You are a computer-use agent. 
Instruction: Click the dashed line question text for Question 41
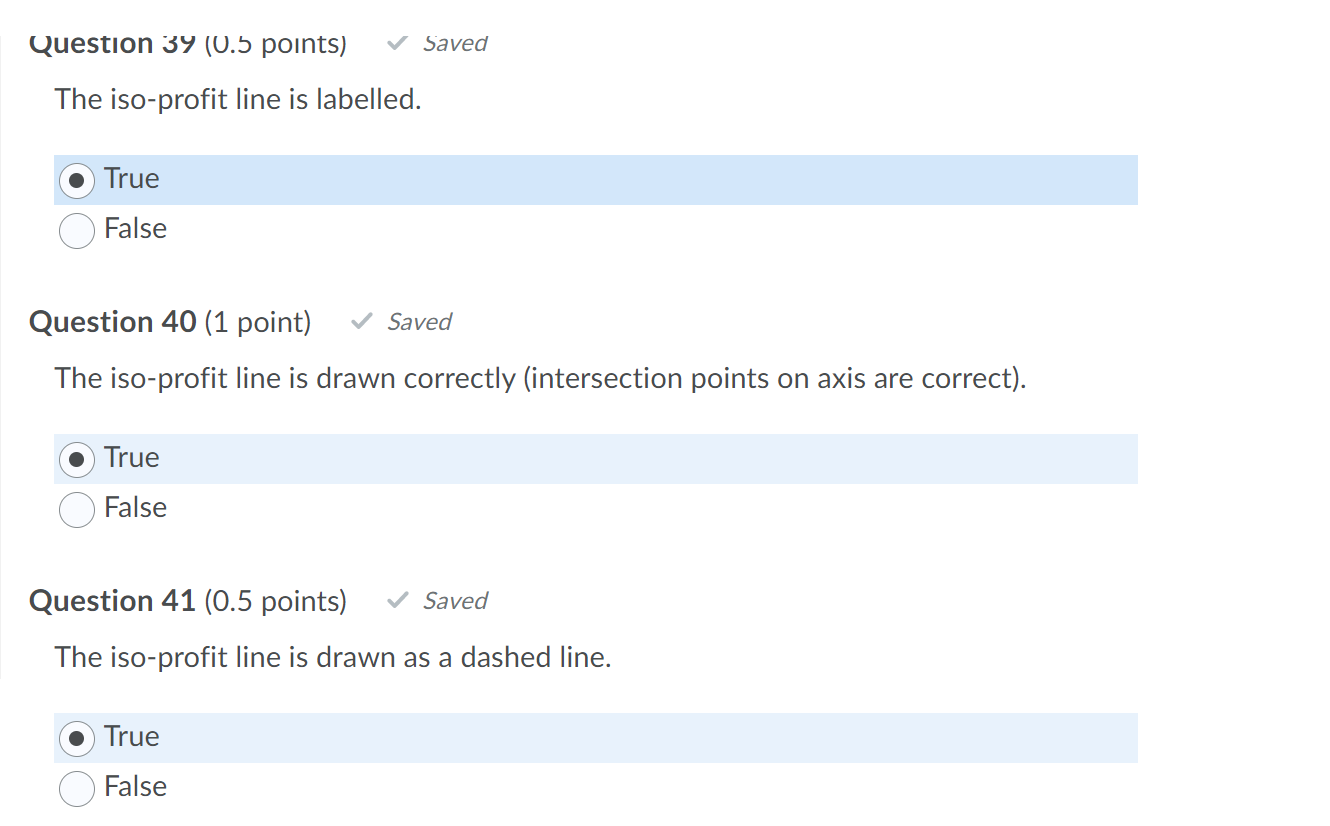pyautogui.click(x=333, y=657)
